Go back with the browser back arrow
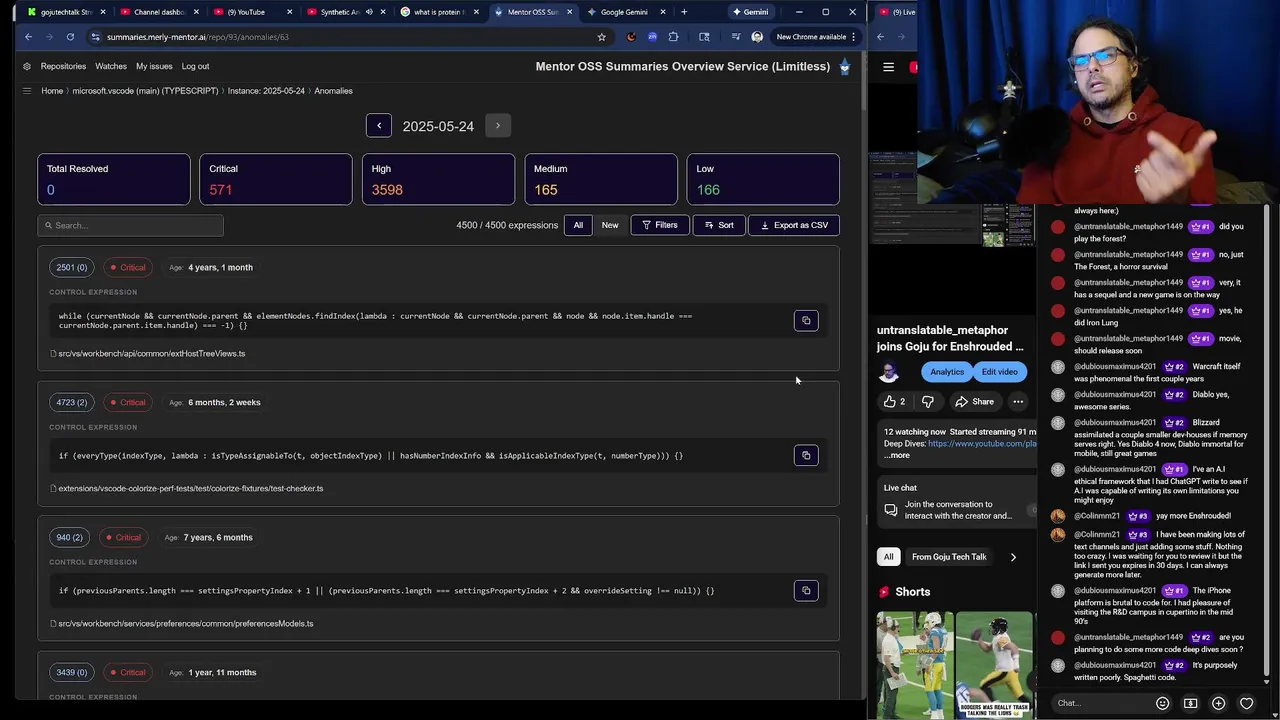This screenshot has height=720, width=1280. pyautogui.click(x=28, y=37)
